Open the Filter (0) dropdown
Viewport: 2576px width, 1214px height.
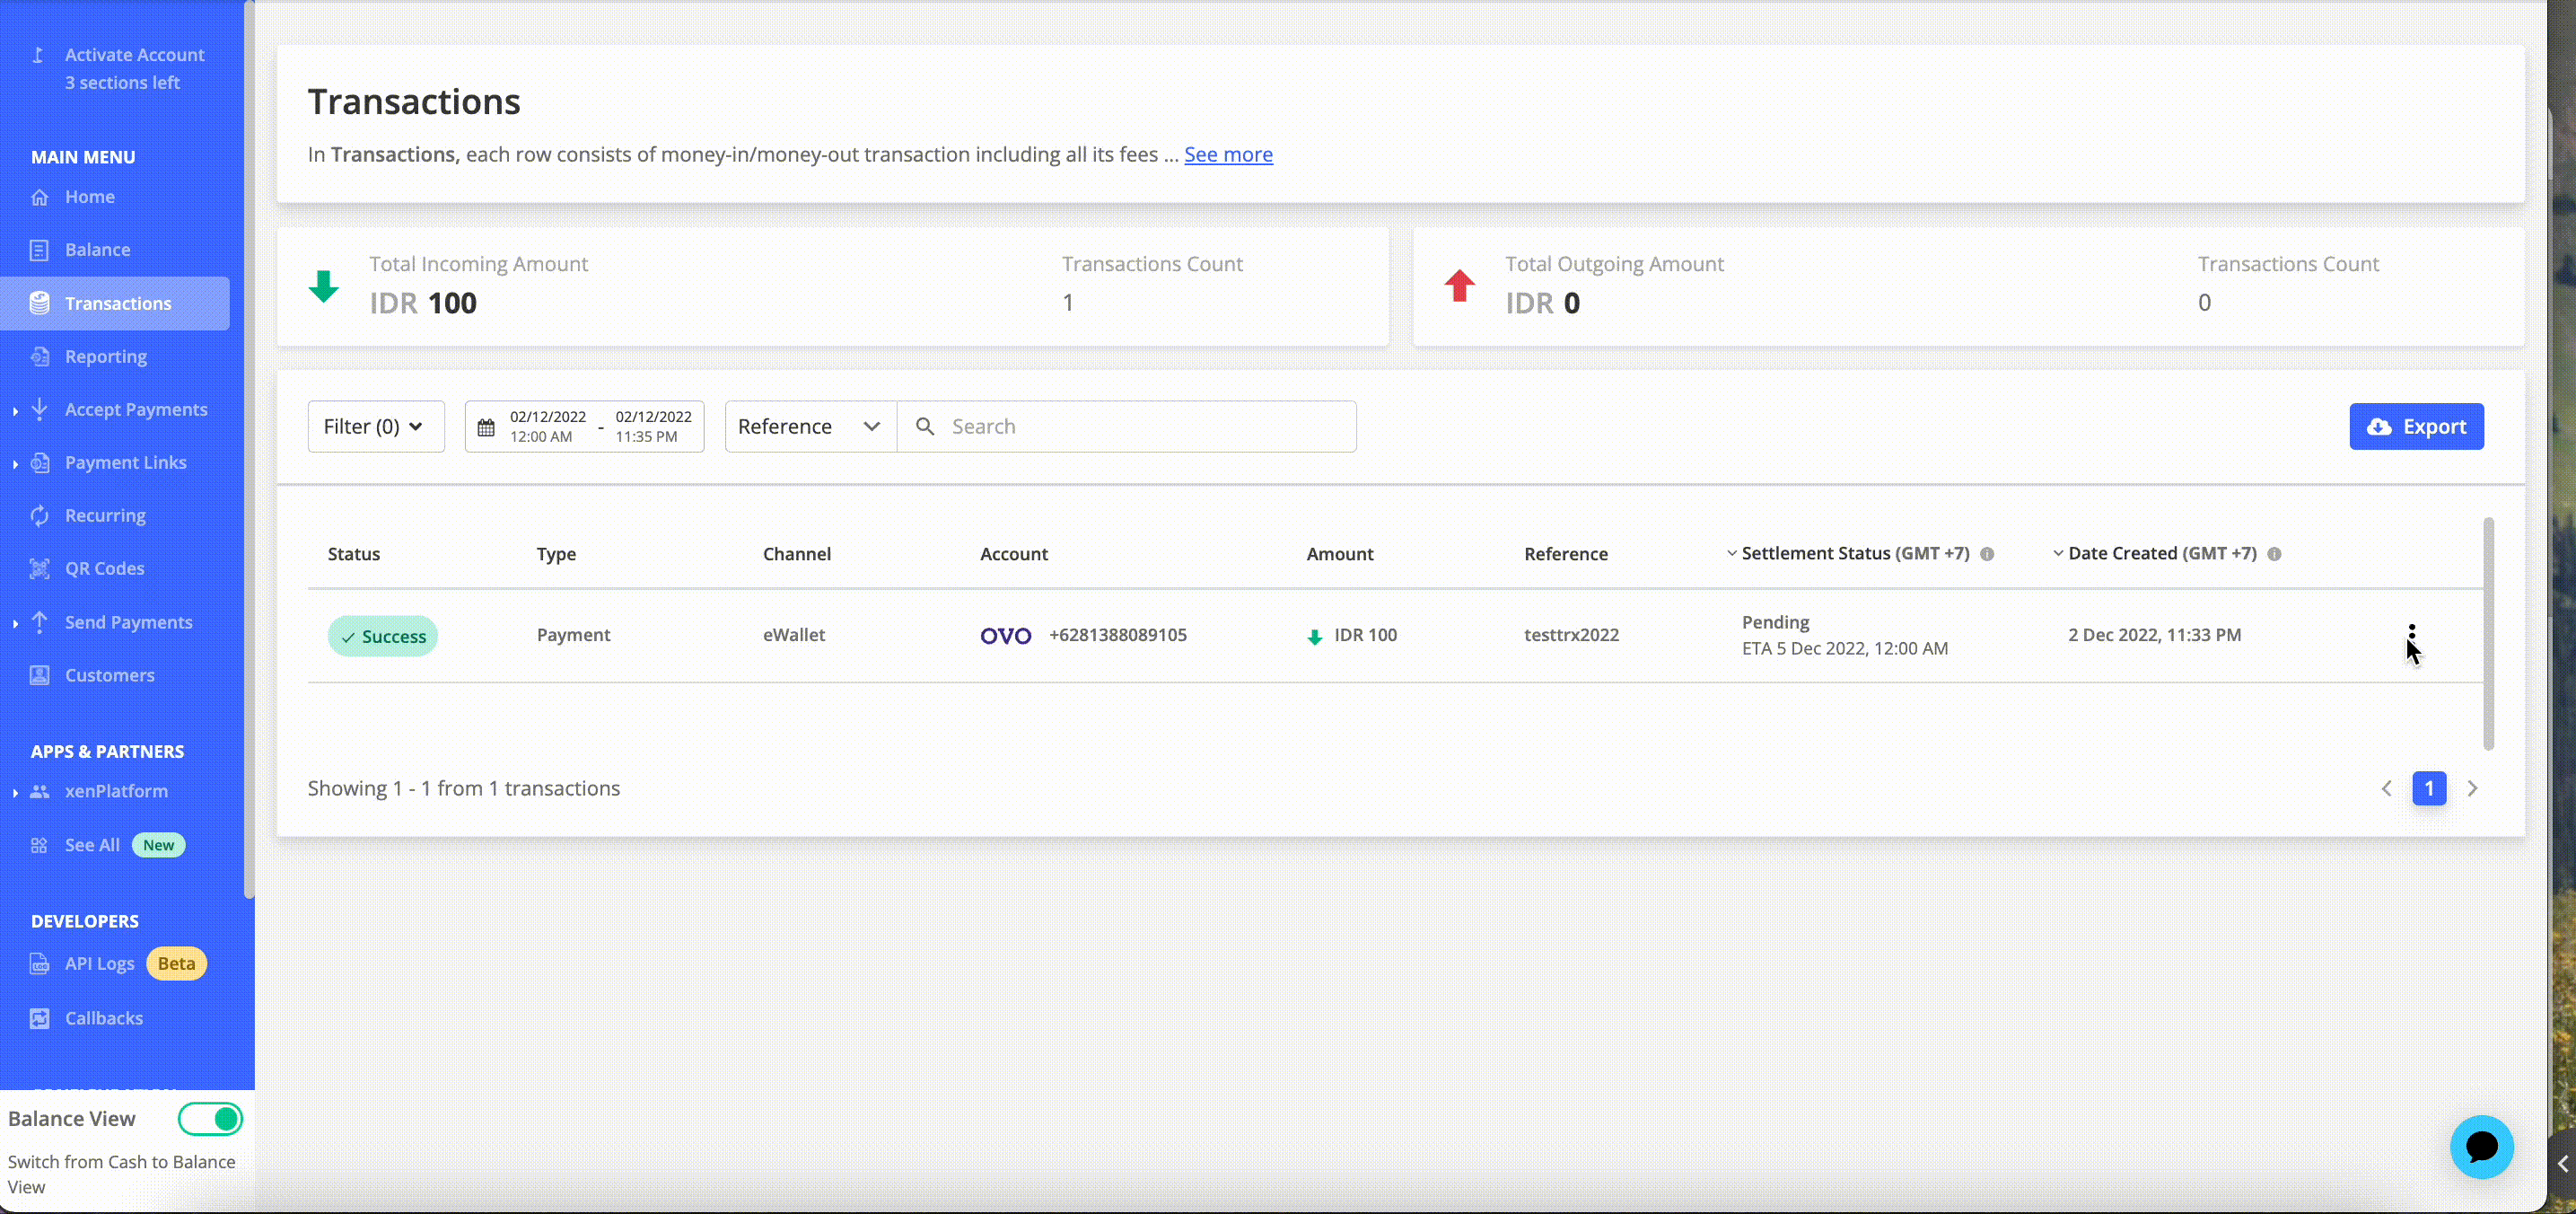pyautogui.click(x=376, y=427)
